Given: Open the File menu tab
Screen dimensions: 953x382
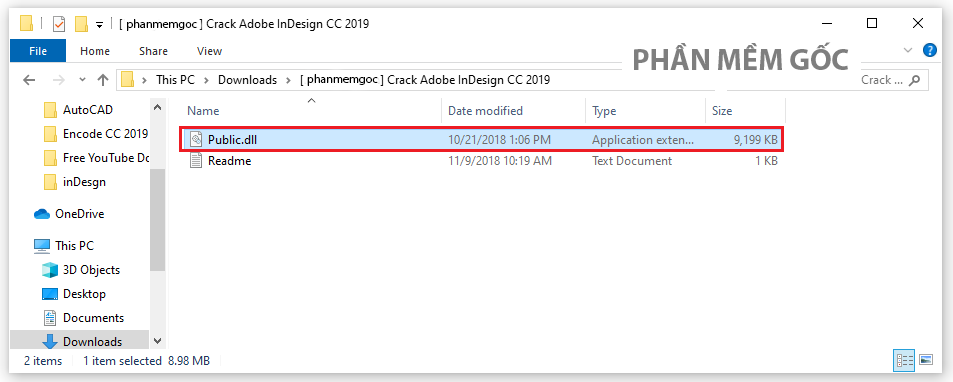Looking at the screenshot, I should (x=38, y=51).
